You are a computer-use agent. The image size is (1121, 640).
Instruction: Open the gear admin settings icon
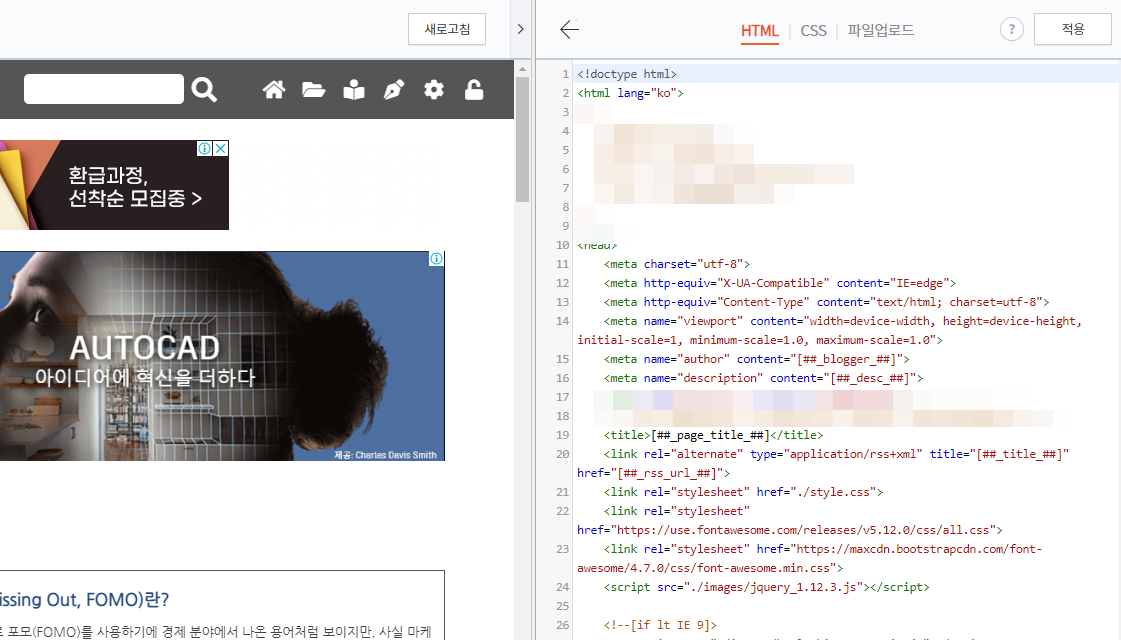[434, 89]
